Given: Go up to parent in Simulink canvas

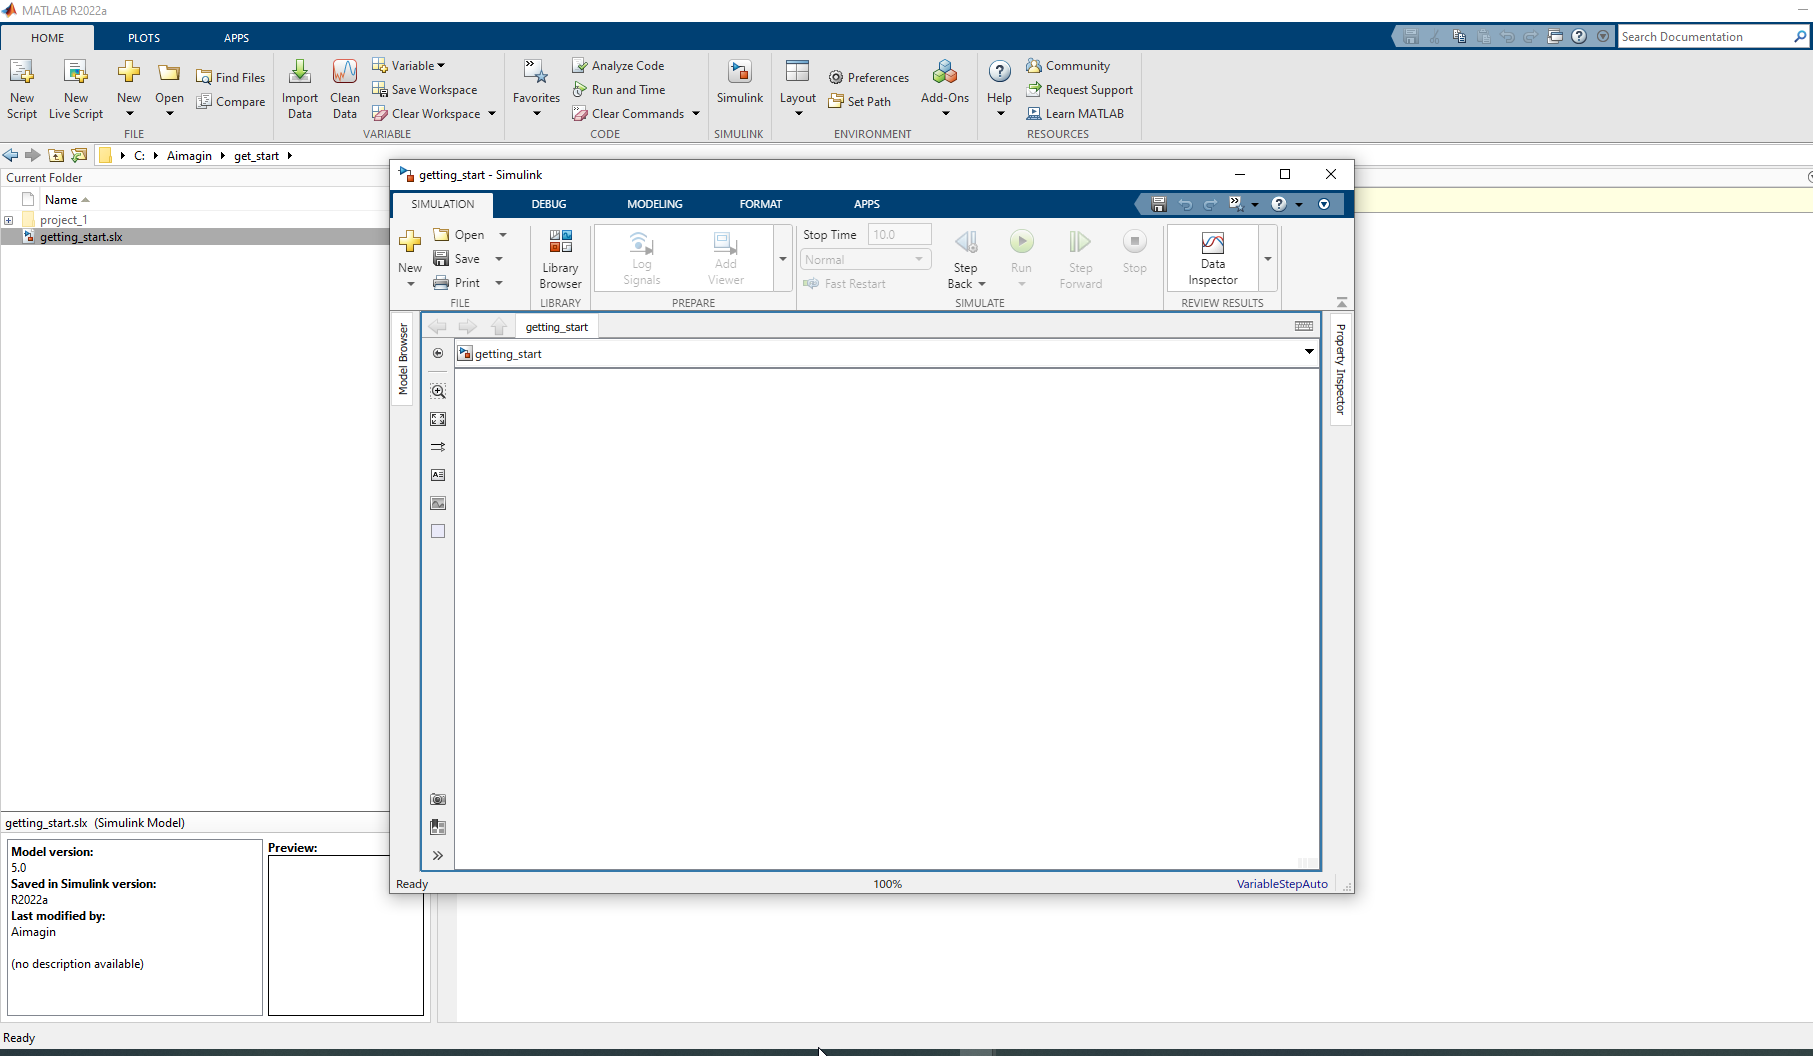Looking at the screenshot, I should (499, 326).
